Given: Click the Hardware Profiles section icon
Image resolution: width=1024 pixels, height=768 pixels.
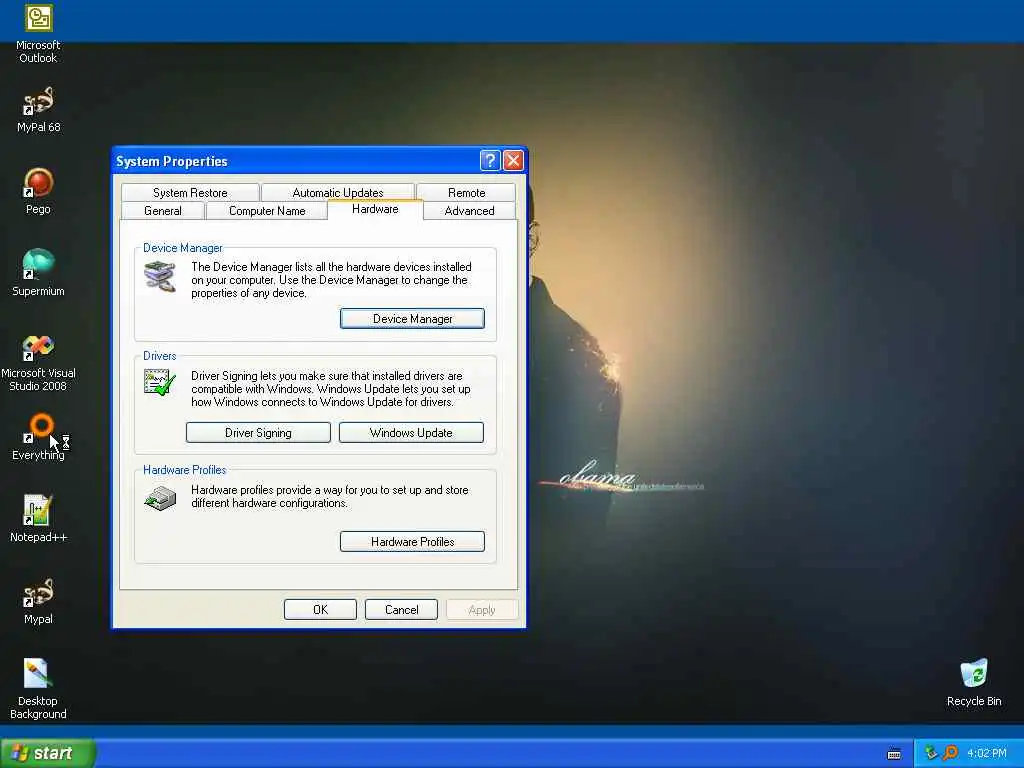Looking at the screenshot, I should 160,498.
